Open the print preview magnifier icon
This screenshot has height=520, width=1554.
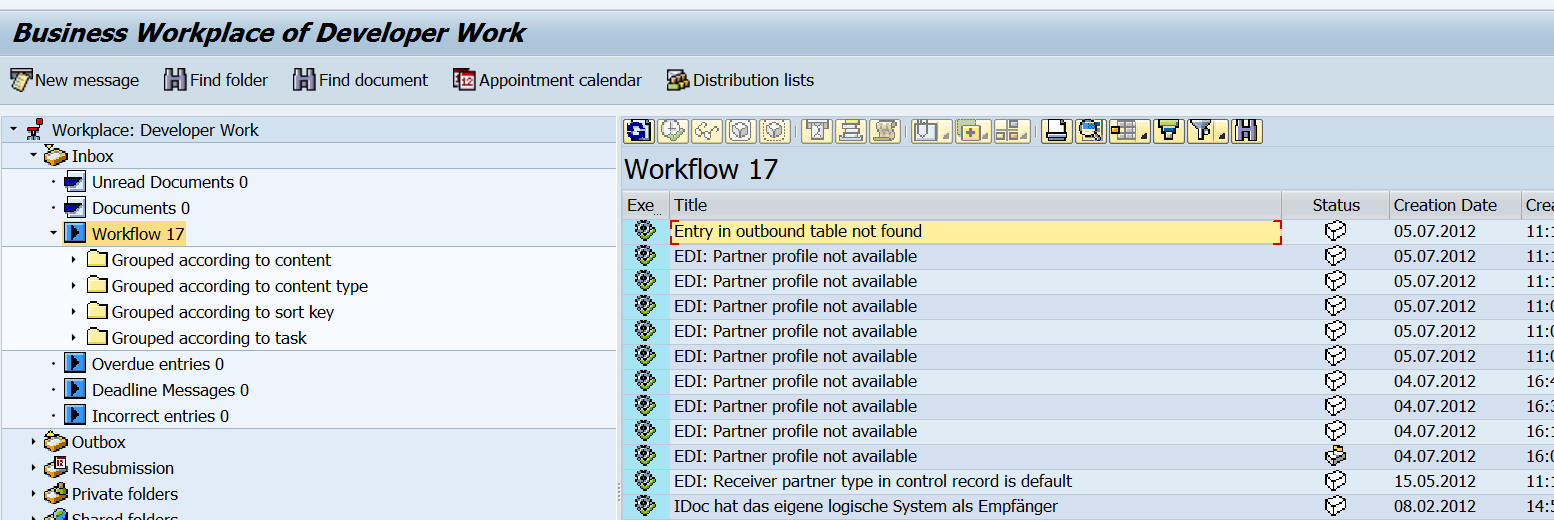tap(1090, 131)
